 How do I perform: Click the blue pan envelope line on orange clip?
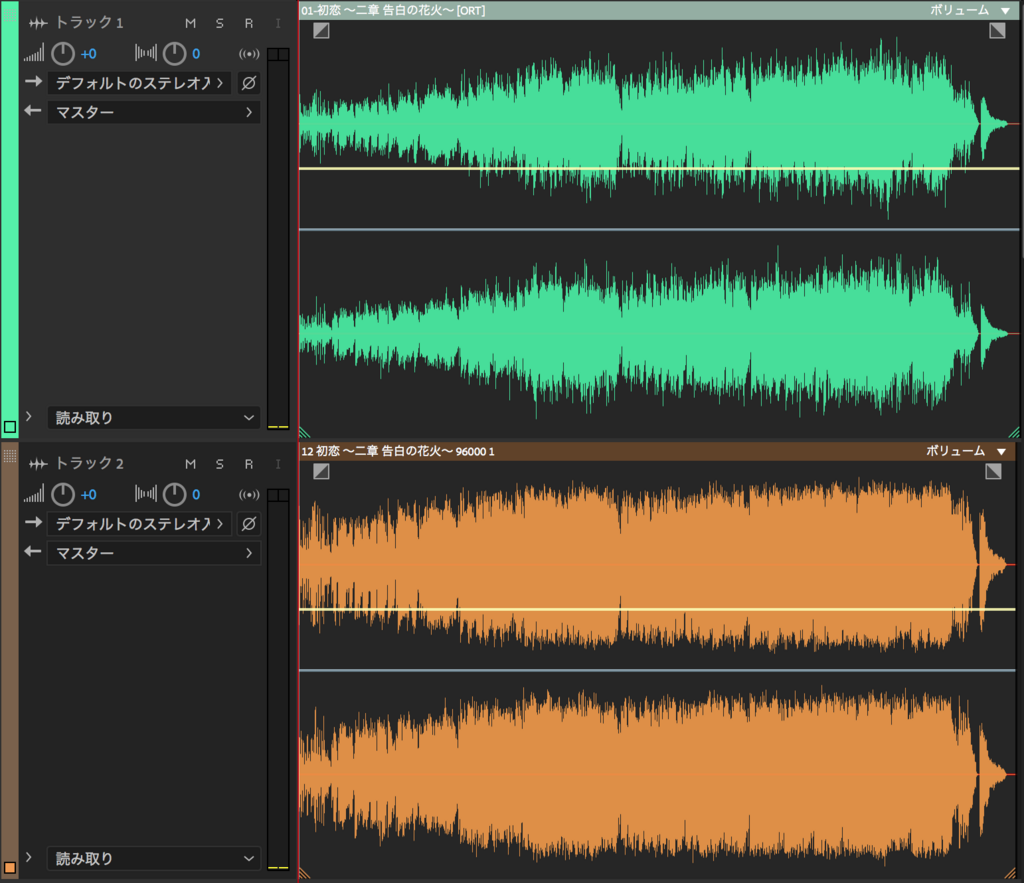point(658,670)
